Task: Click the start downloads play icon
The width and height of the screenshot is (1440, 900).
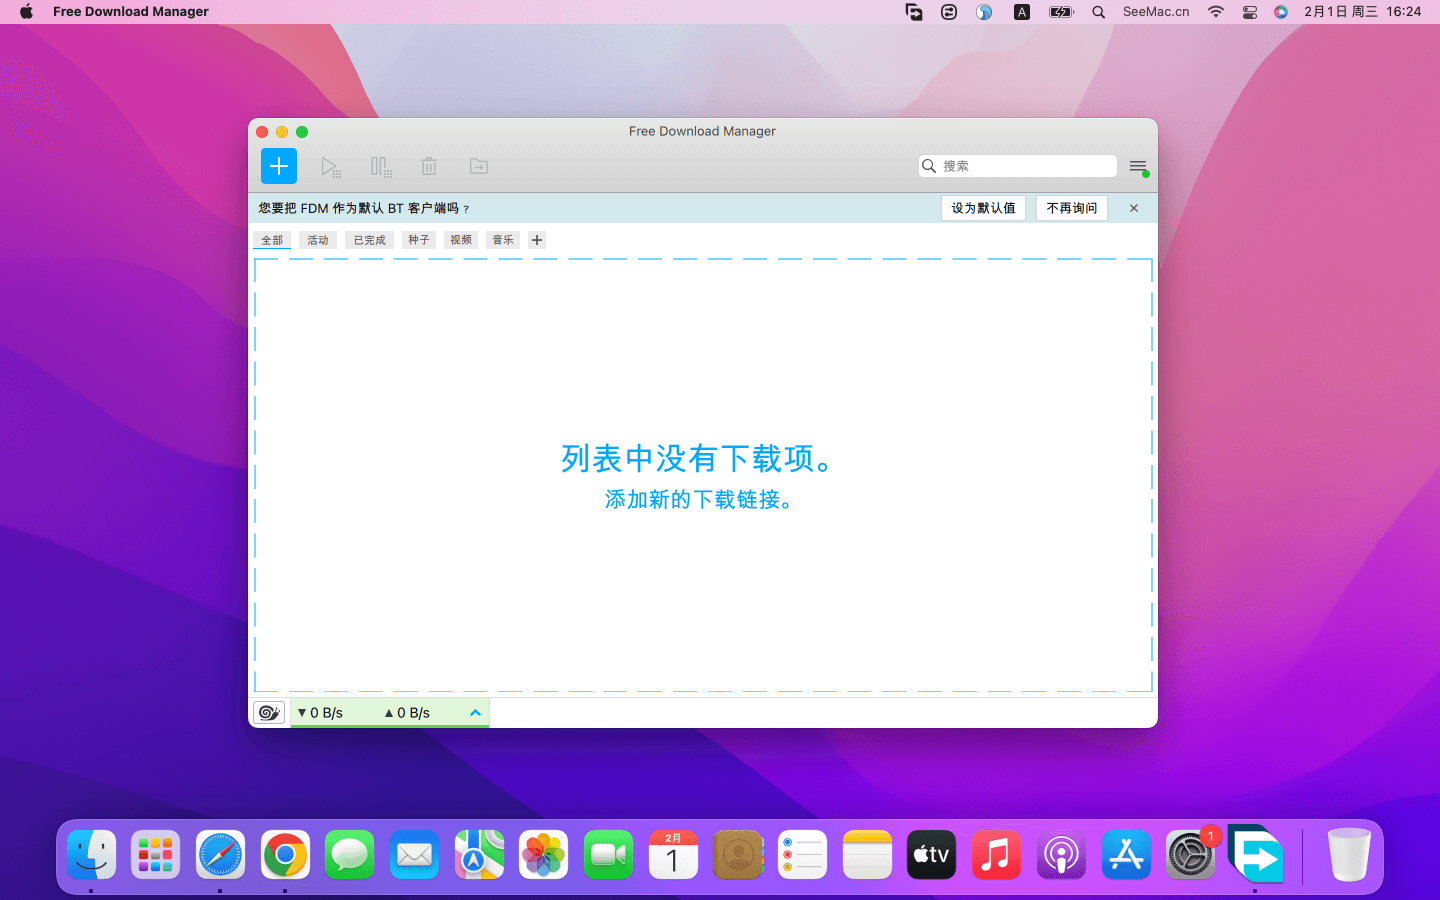Action: [329, 166]
